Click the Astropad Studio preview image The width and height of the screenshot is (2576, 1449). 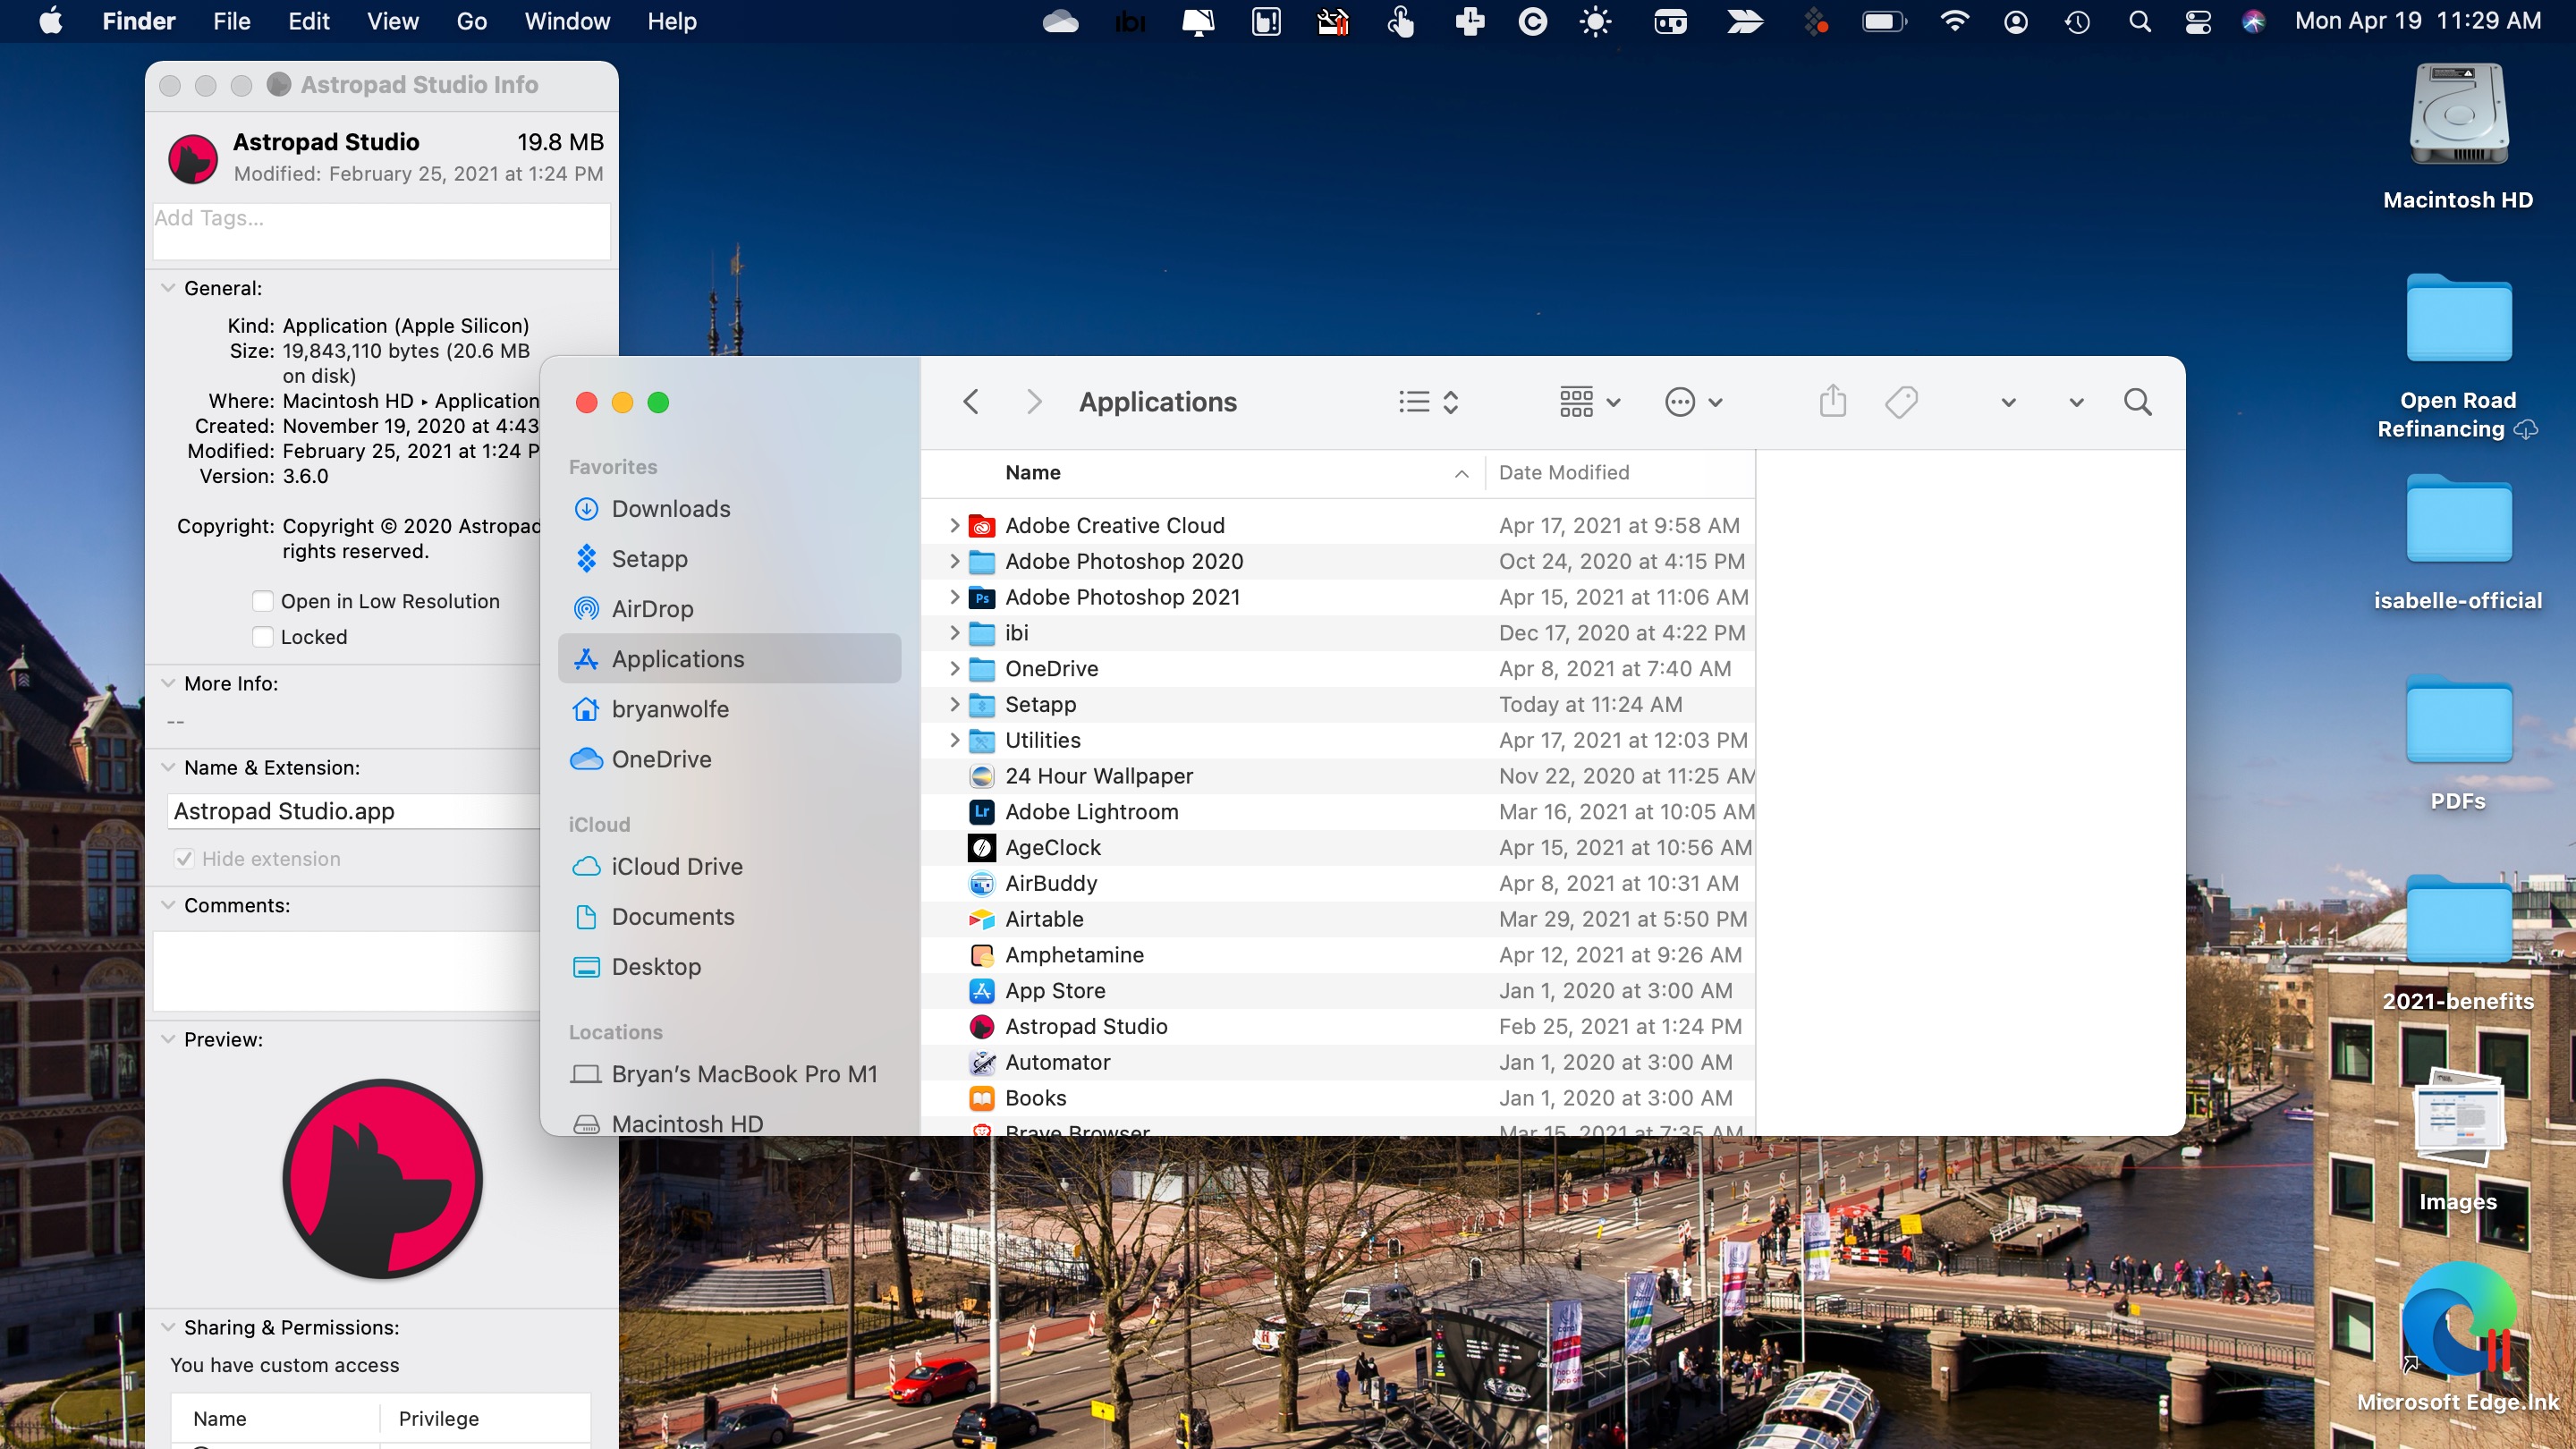point(382,1179)
